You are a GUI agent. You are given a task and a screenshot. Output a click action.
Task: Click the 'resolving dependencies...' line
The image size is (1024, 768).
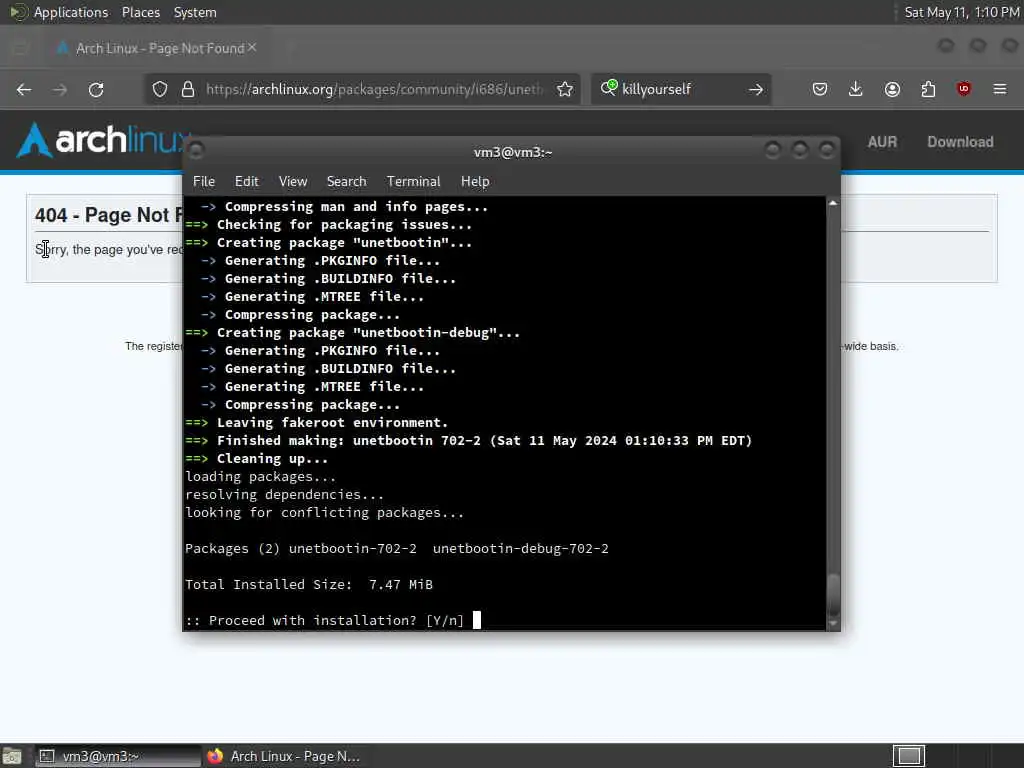tap(285, 494)
